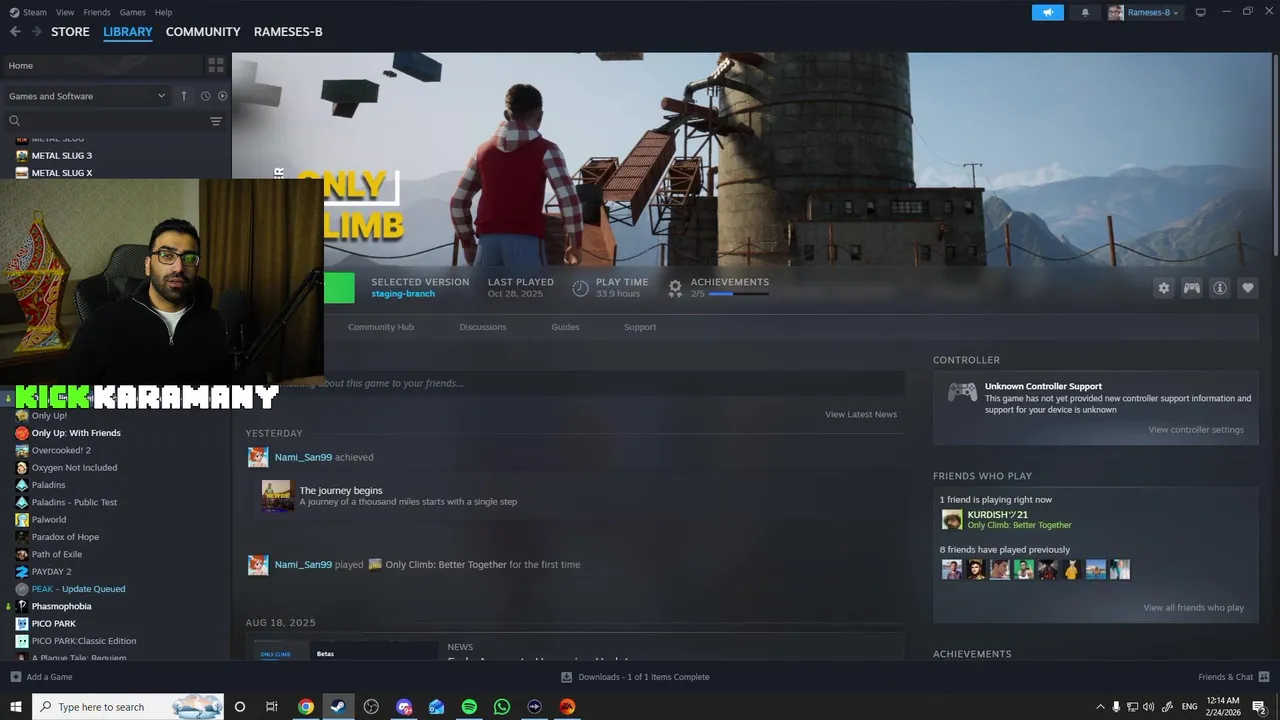Click the library search field
This screenshot has width=1280, height=720.
(x=105, y=121)
